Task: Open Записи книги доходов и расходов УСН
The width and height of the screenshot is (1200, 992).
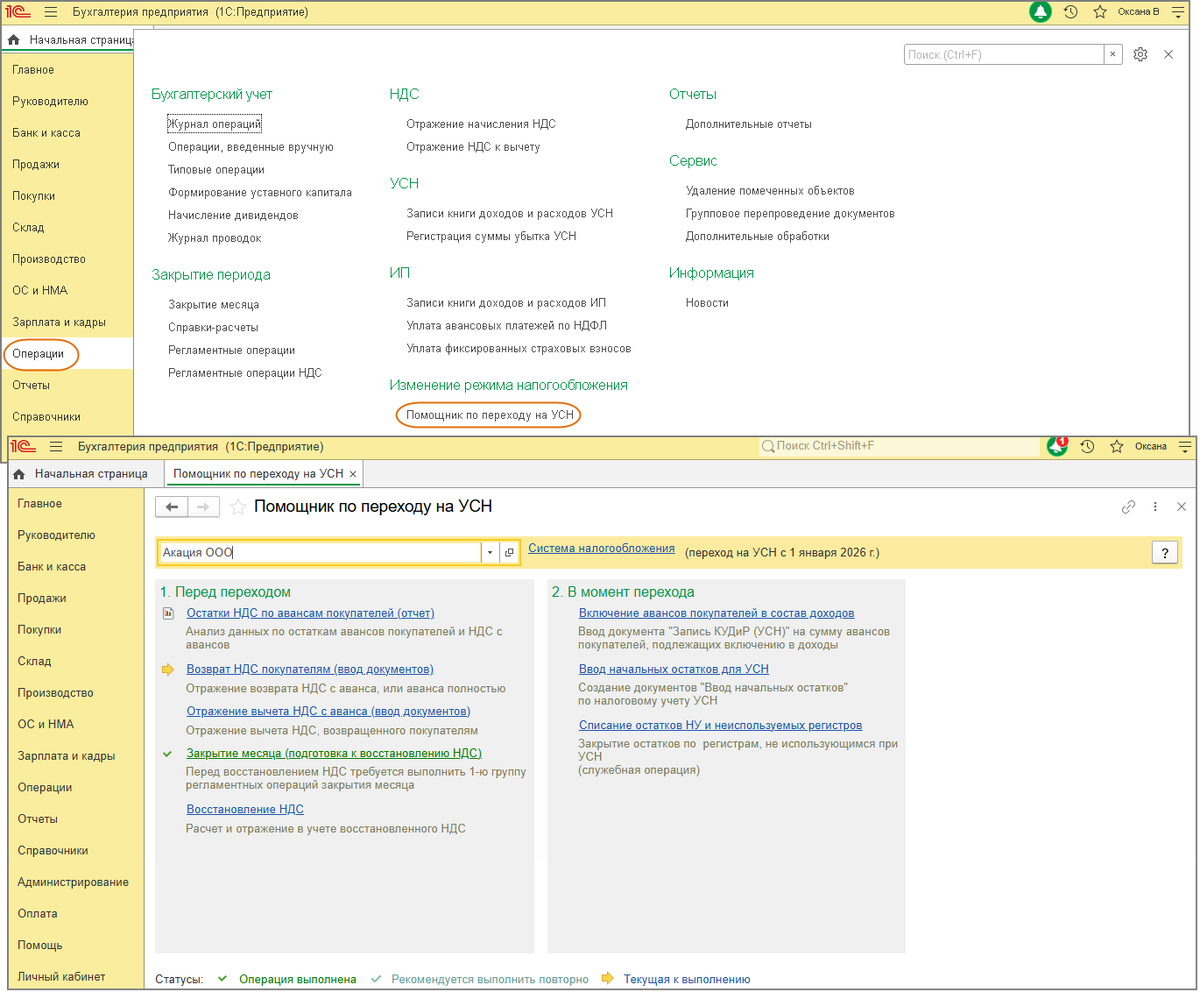Action: [x=509, y=214]
